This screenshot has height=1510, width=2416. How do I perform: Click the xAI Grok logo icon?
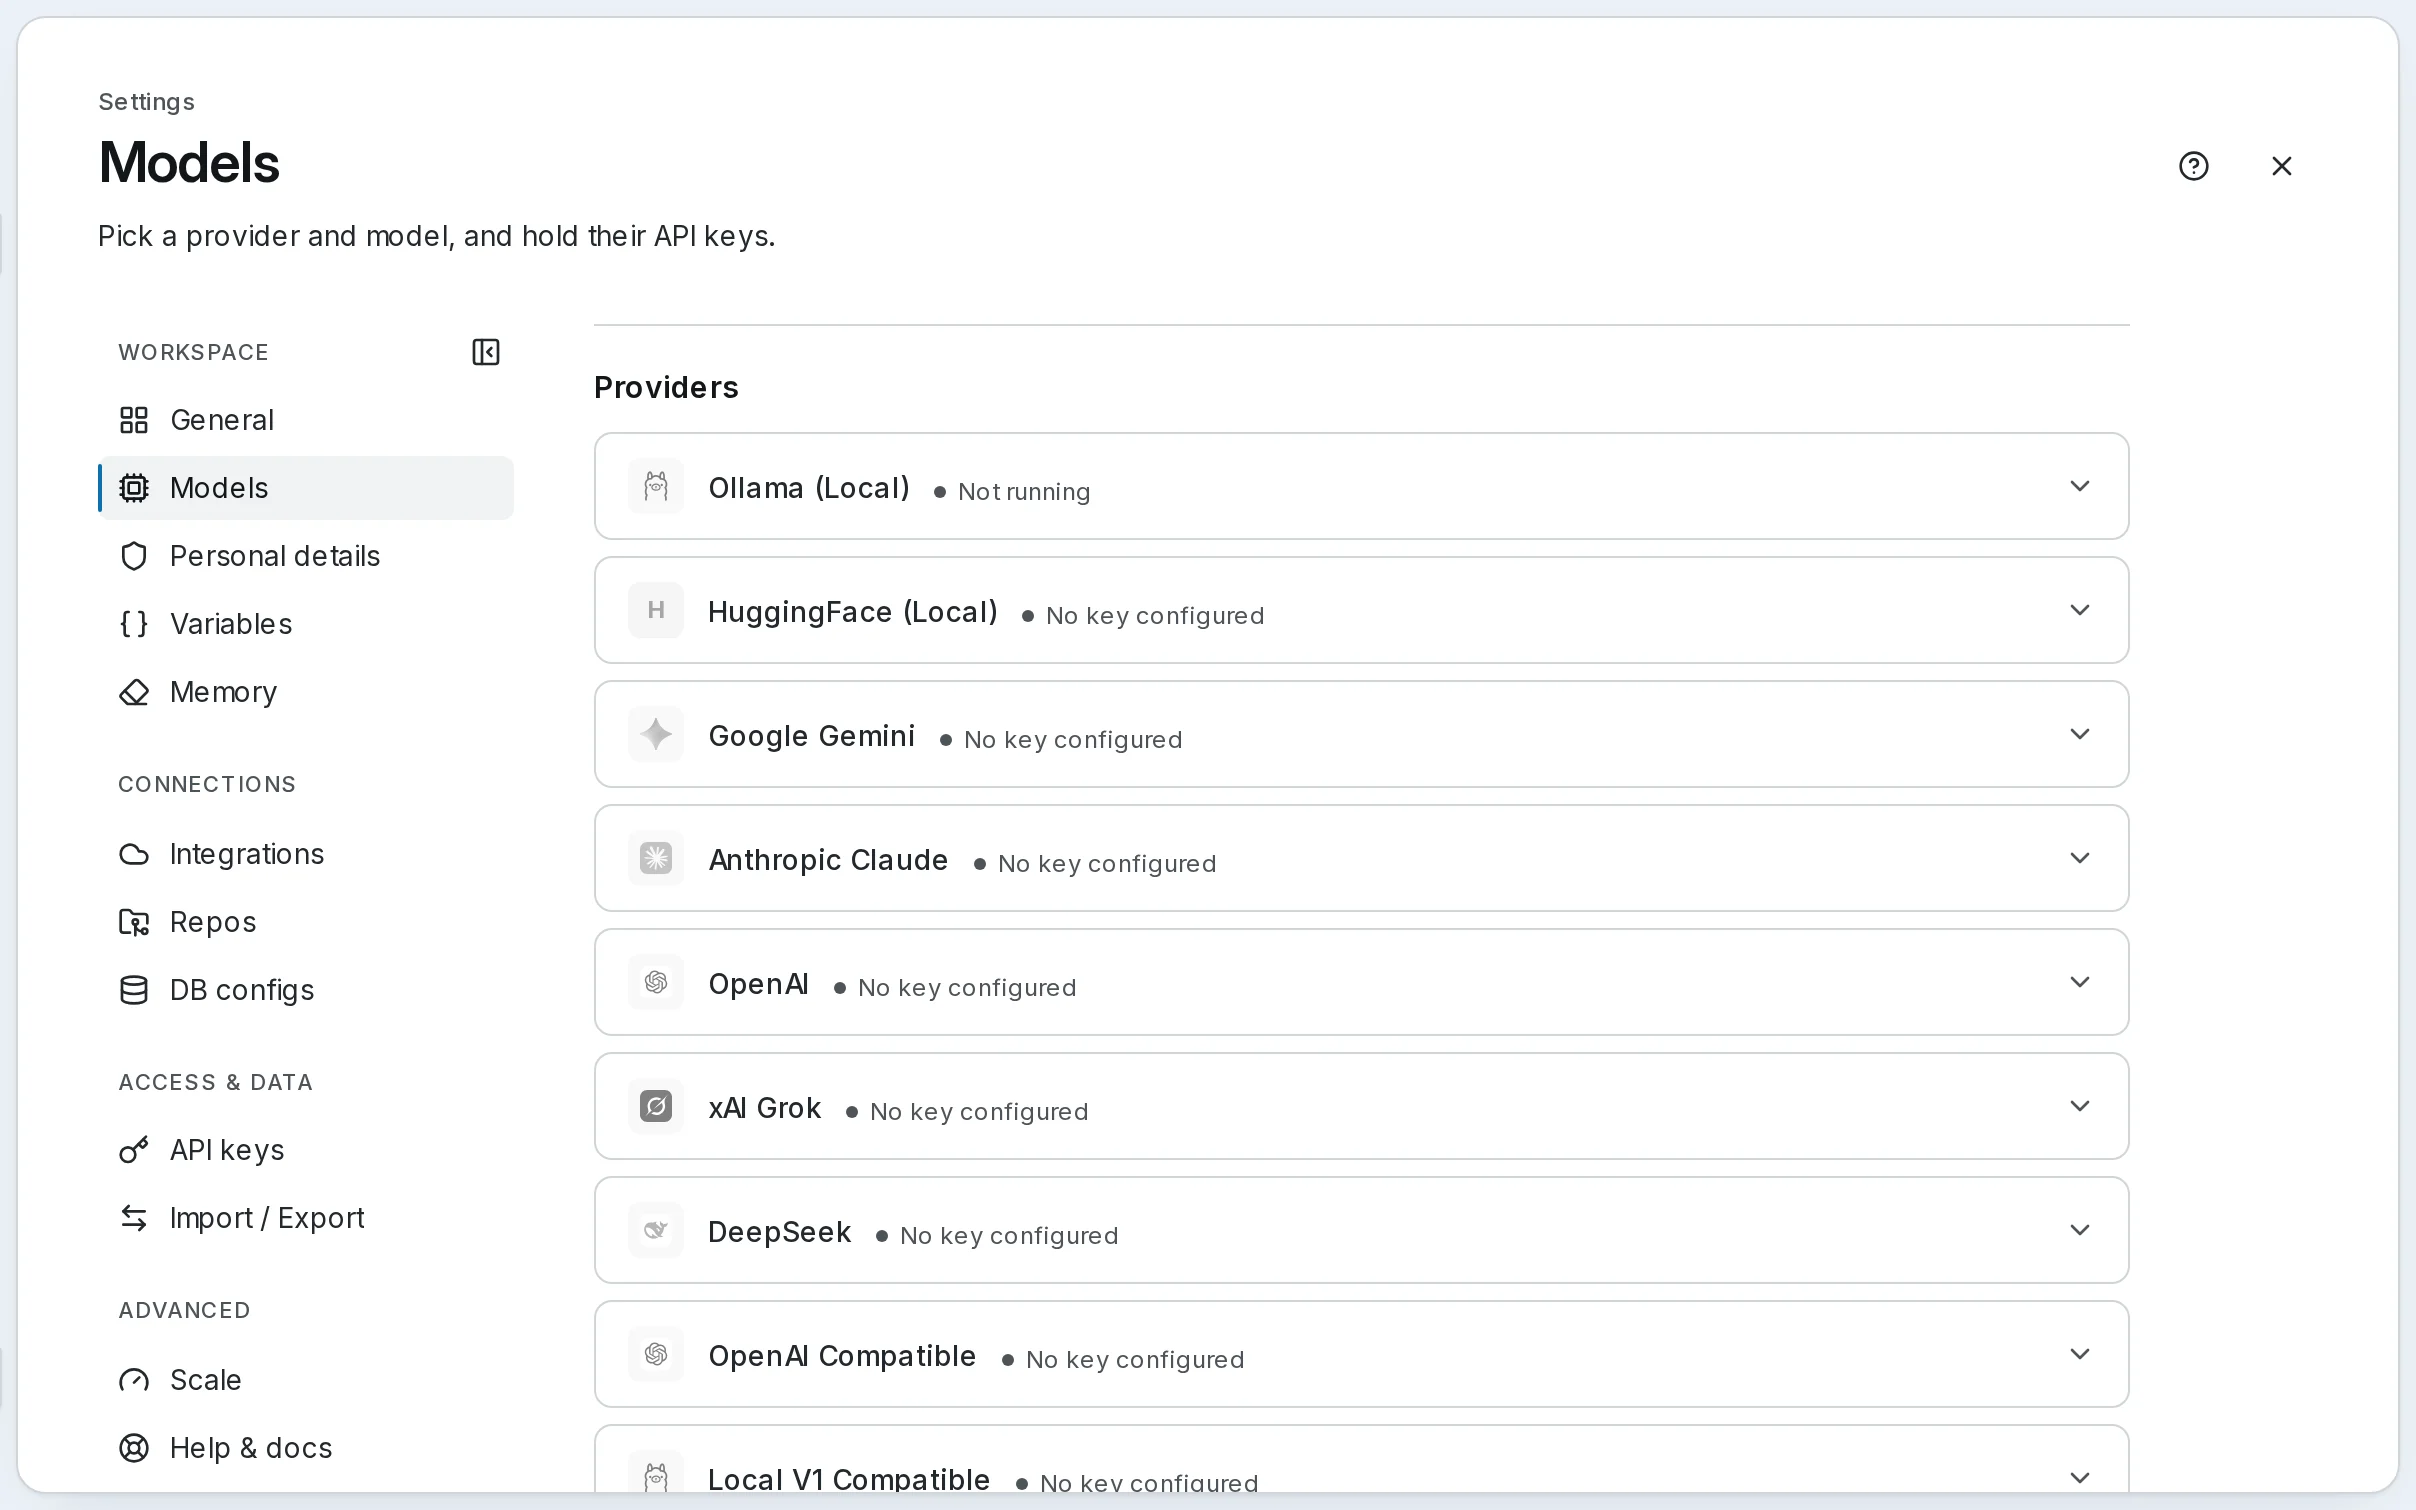pos(656,1106)
